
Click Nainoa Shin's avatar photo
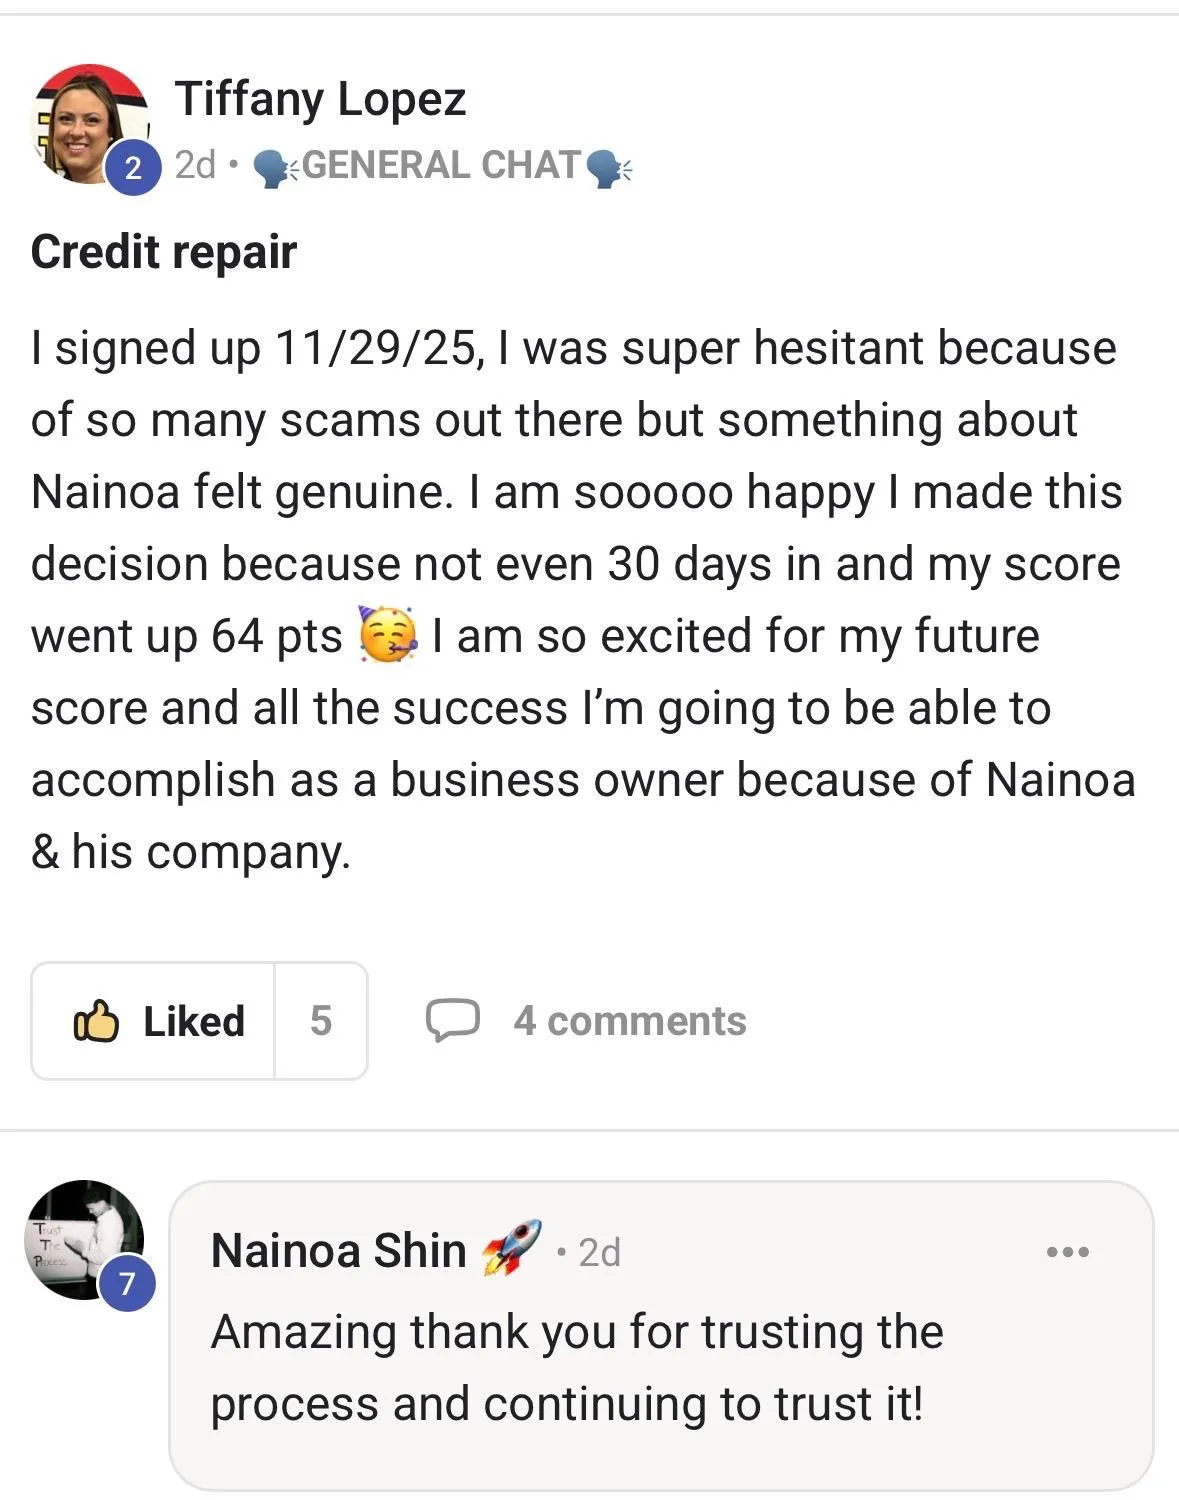pos(84,1240)
